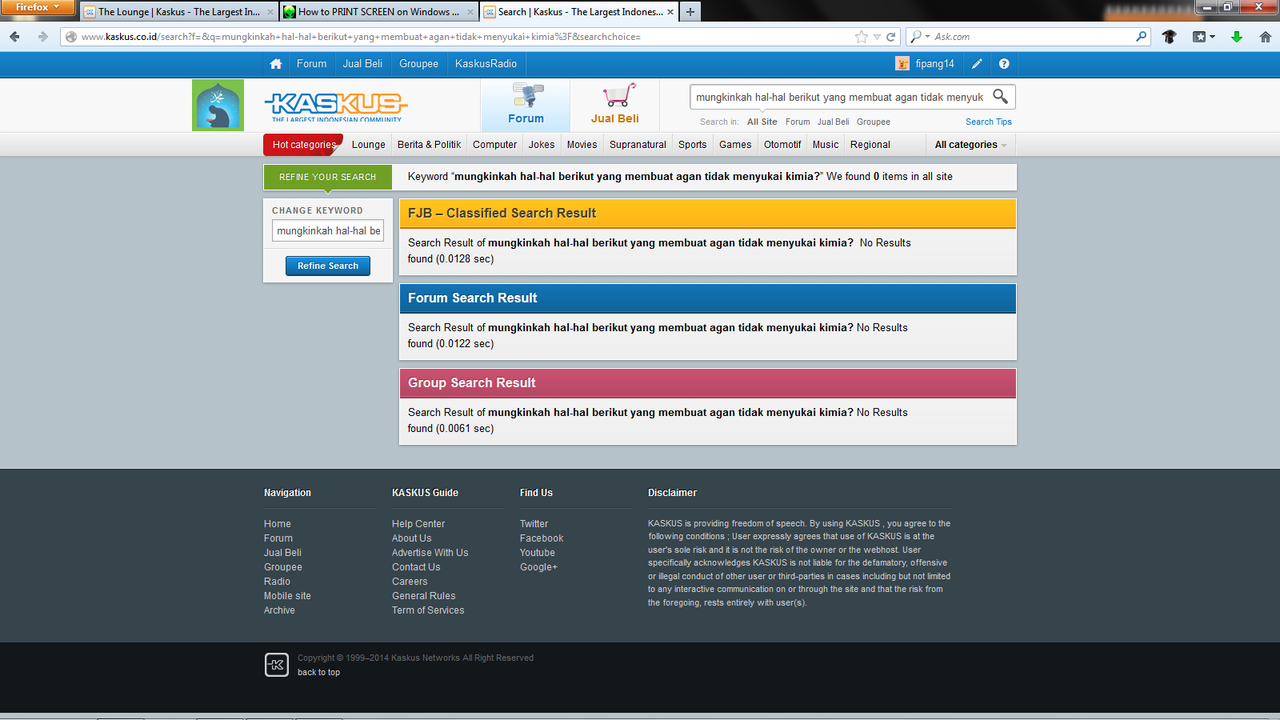Open the fipang14 user profile link

point(935,64)
